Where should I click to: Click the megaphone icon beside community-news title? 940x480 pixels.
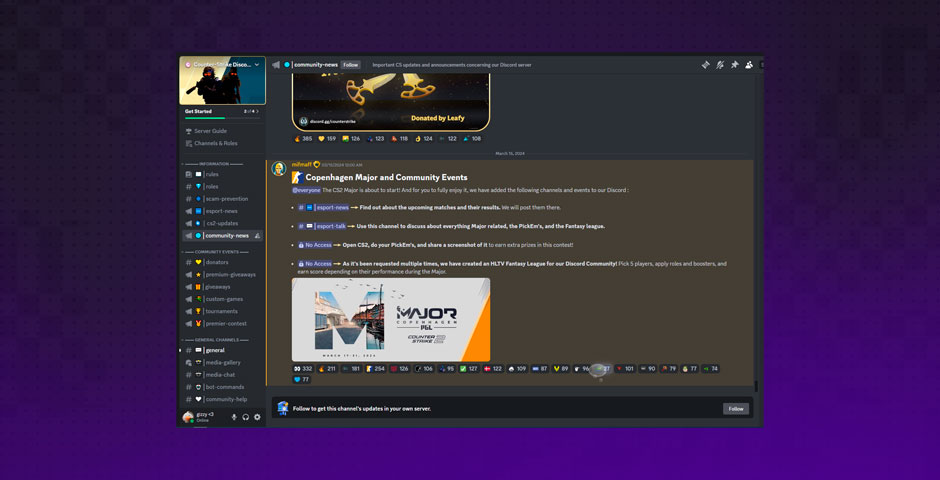tap(276, 65)
